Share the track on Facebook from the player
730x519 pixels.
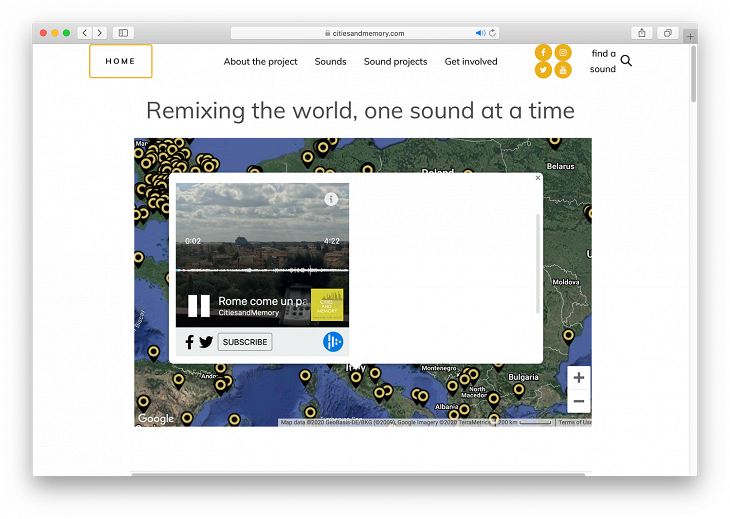[x=189, y=342]
